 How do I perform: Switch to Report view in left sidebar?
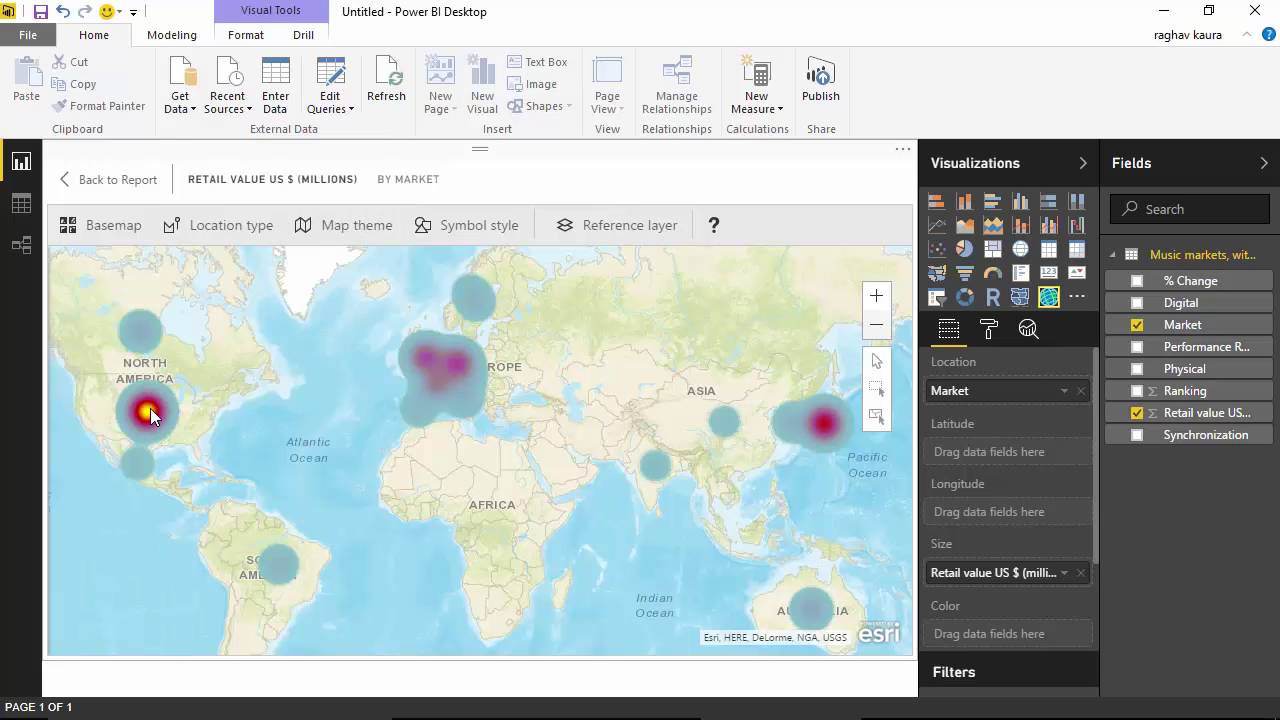tap(21, 162)
